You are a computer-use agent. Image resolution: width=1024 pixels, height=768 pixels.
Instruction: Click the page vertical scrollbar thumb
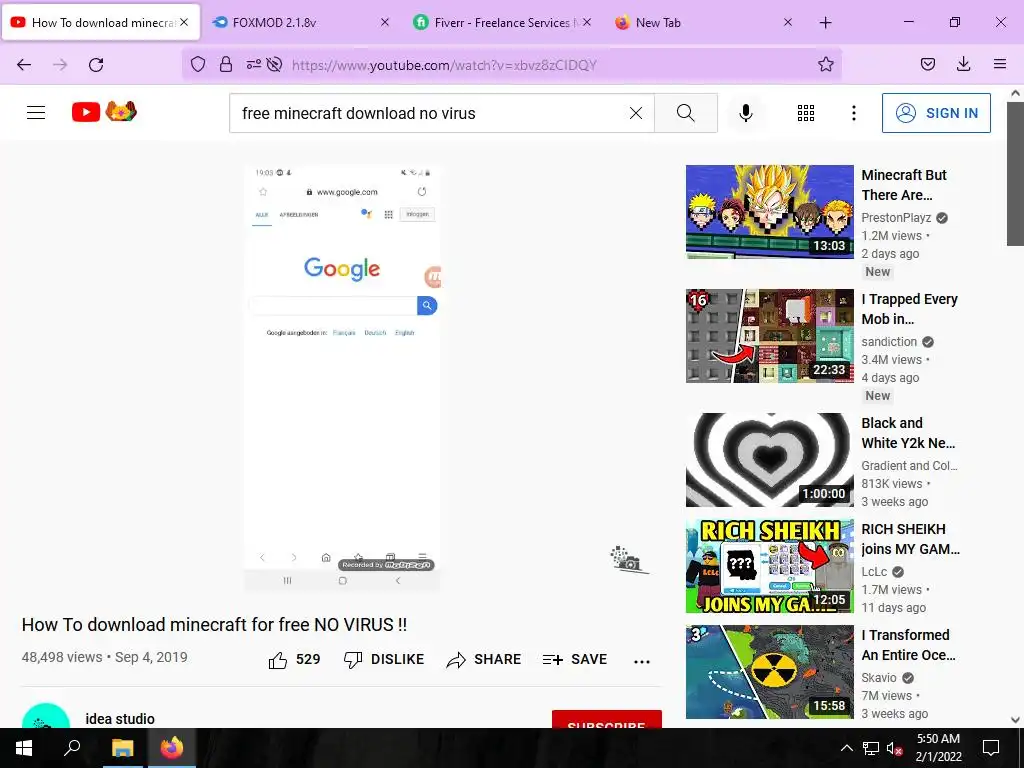point(1015,172)
